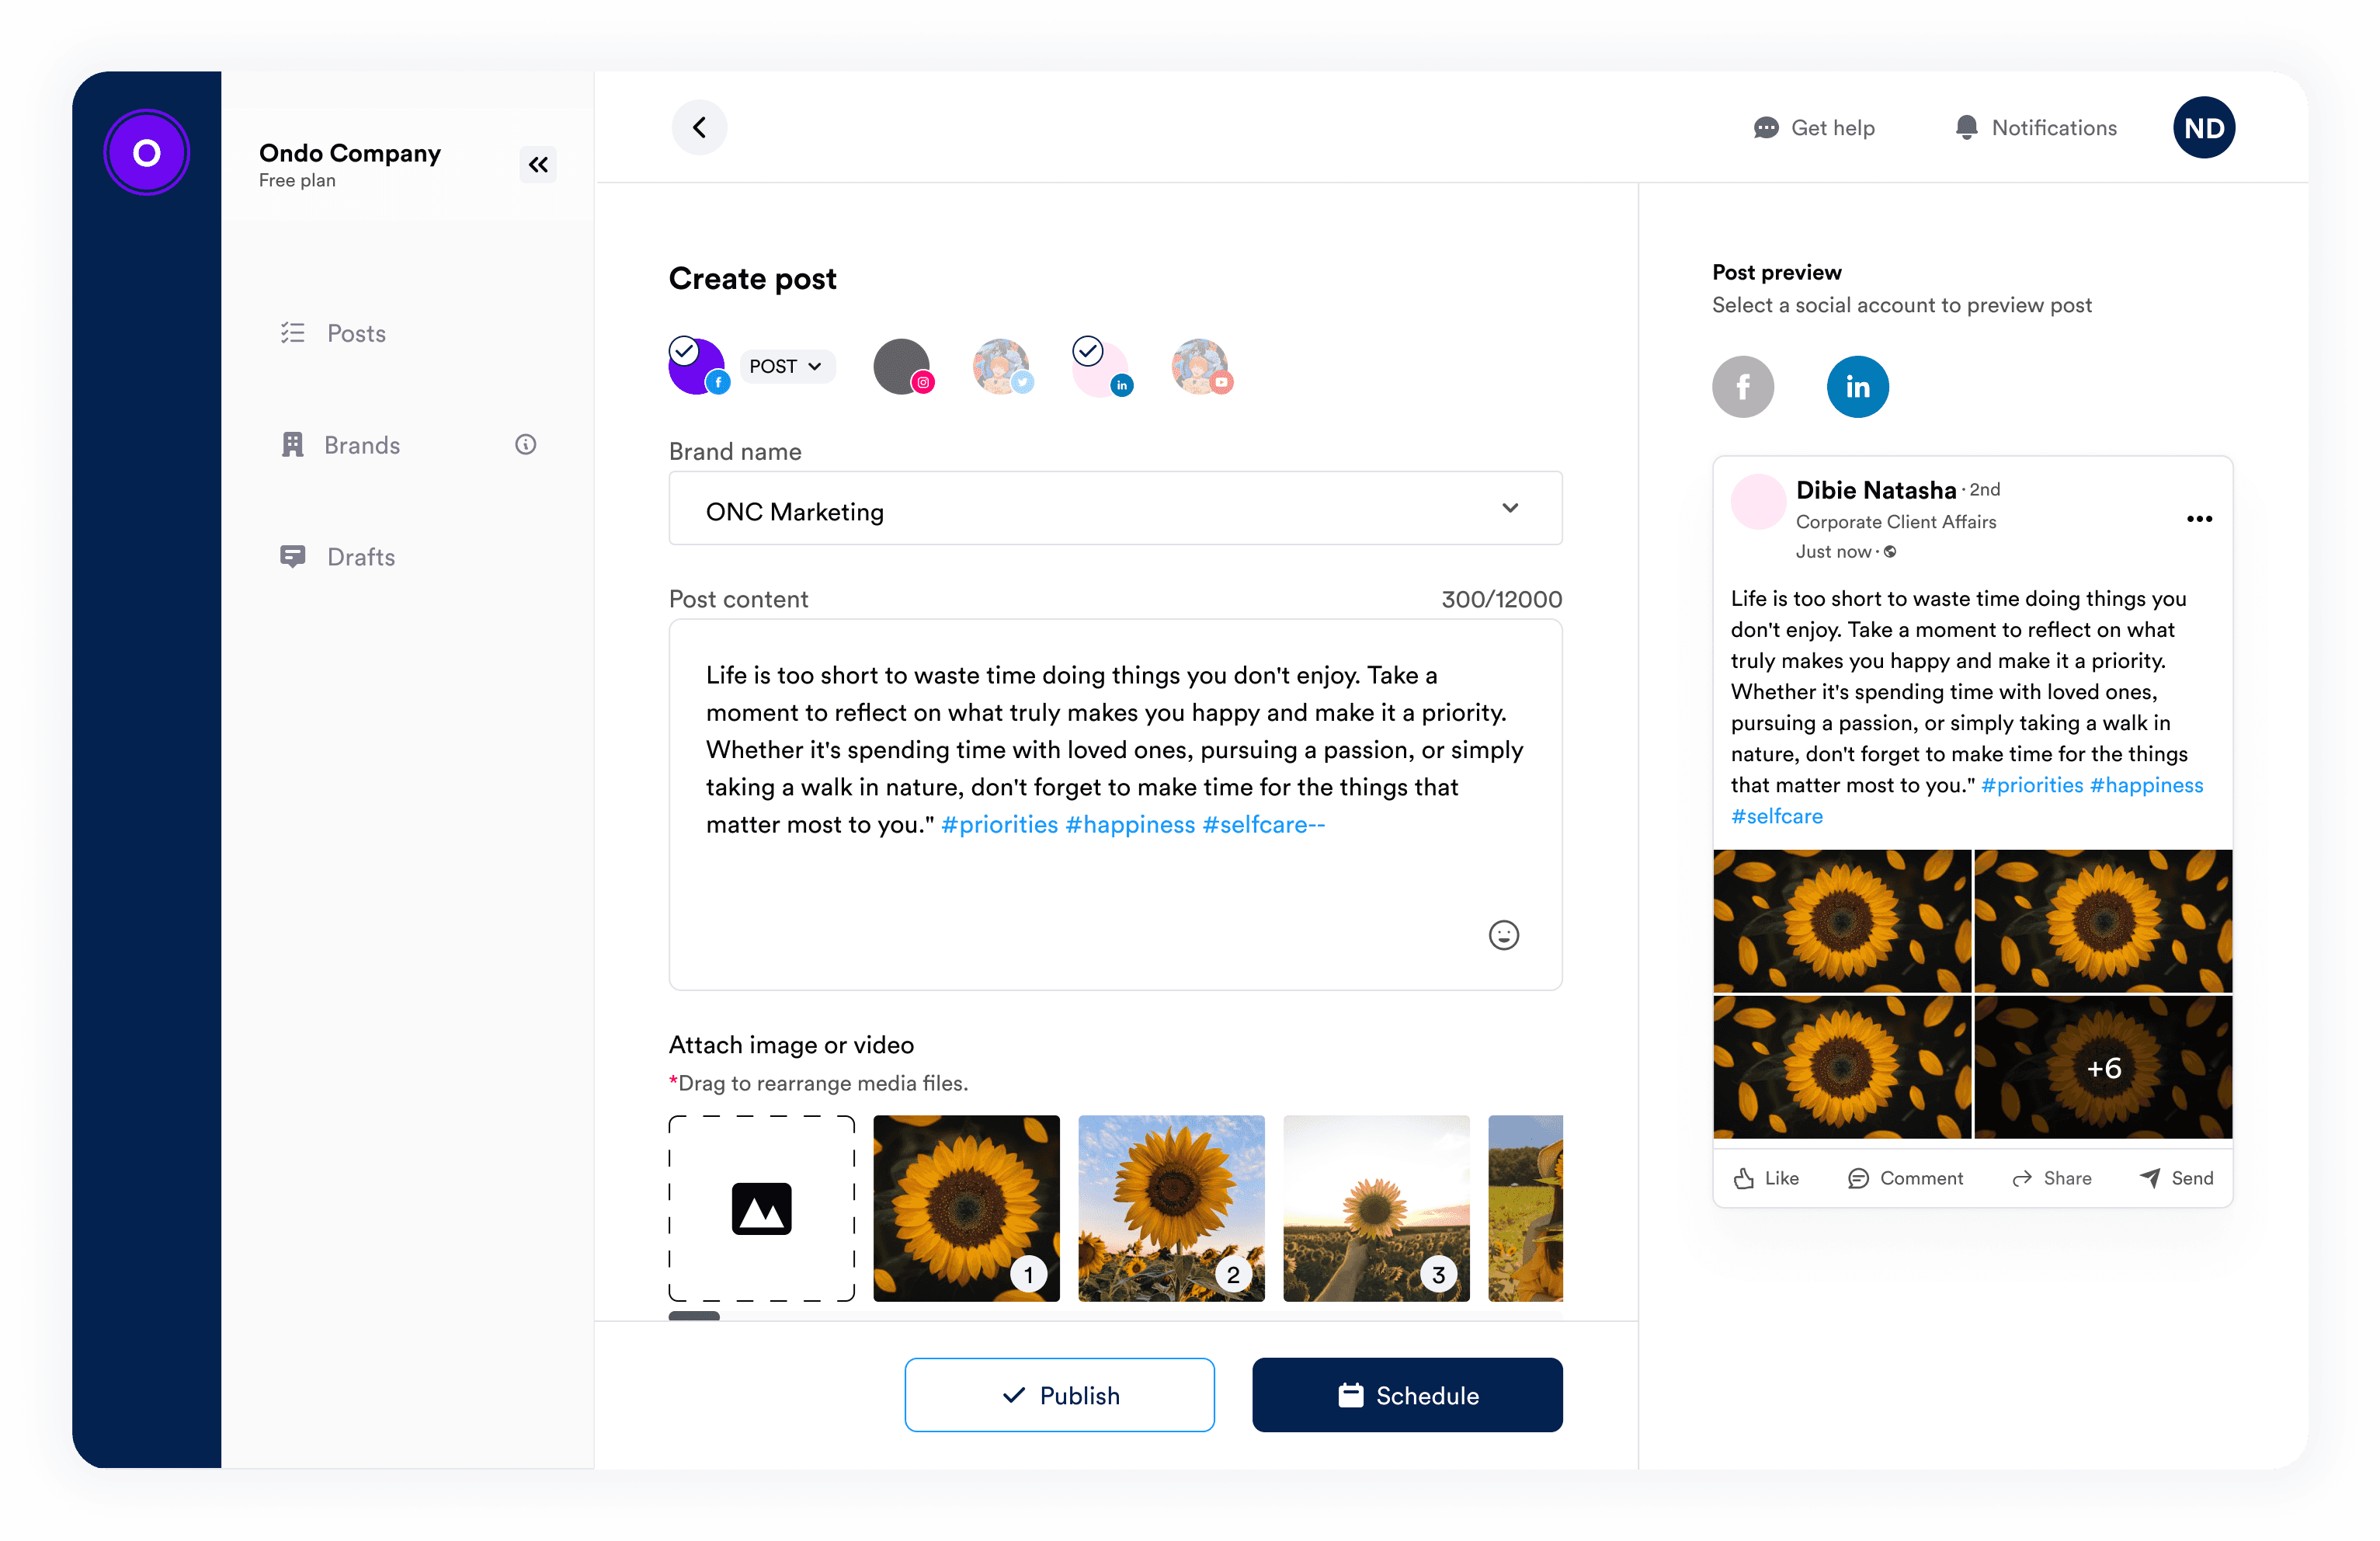Collapse the sidebar with double chevron
This screenshot has width=2380, height=1541.
(538, 164)
